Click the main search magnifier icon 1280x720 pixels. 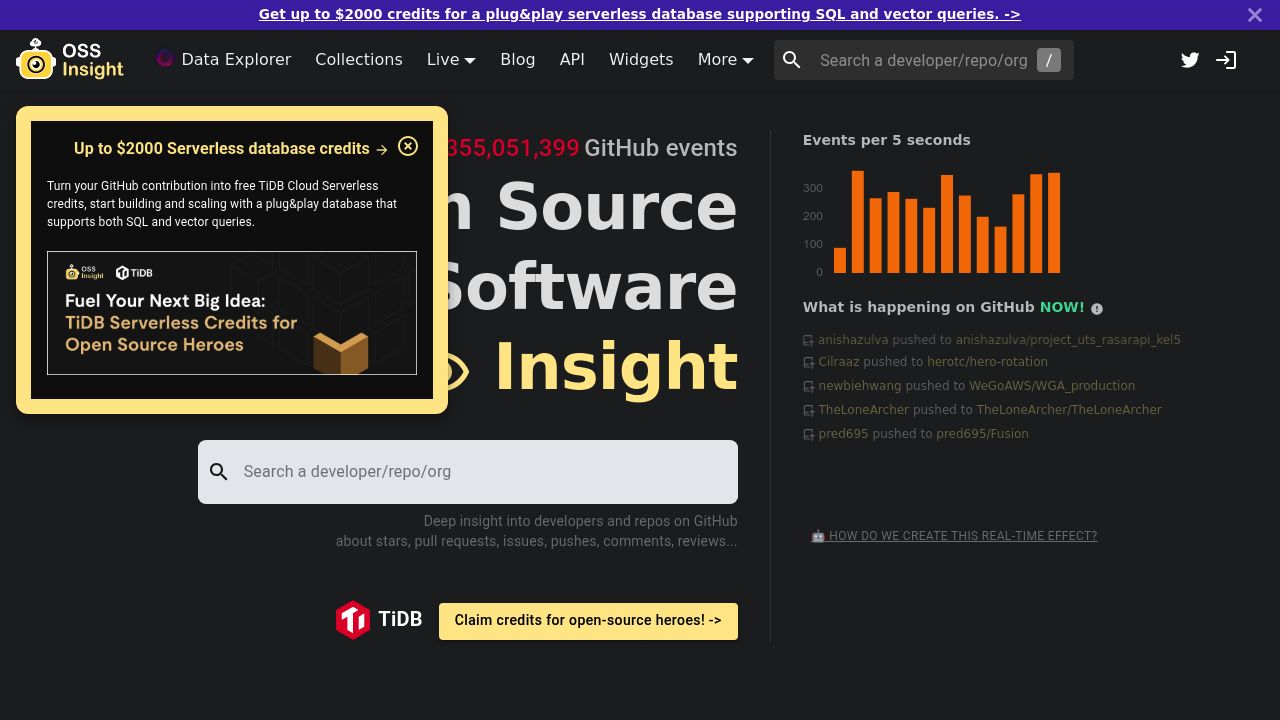(219, 472)
